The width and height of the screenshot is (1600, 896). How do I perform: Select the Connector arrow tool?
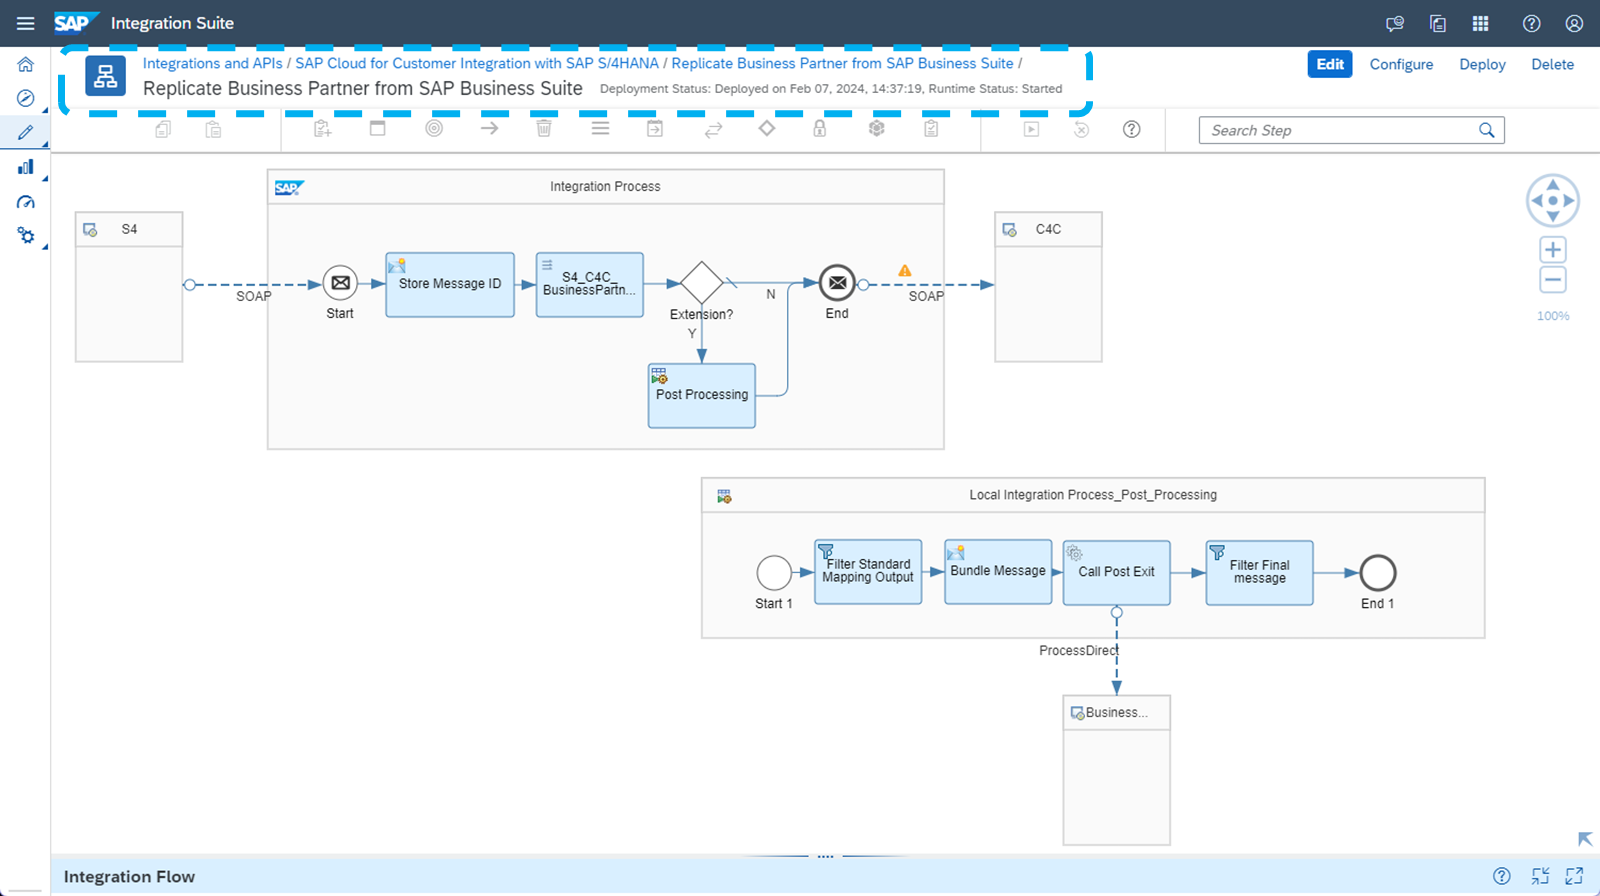coord(489,128)
